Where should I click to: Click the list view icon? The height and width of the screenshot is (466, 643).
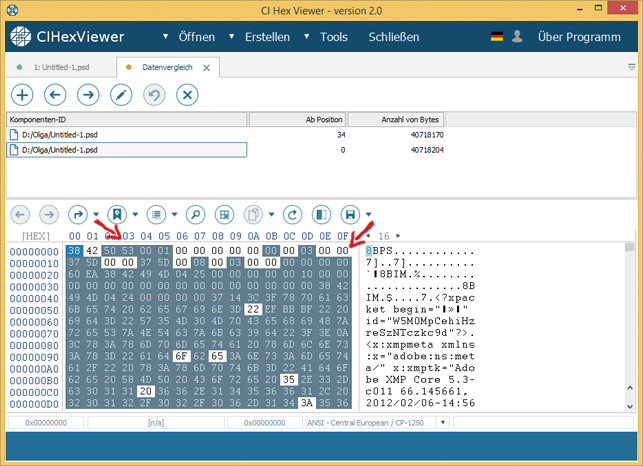(156, 214)
